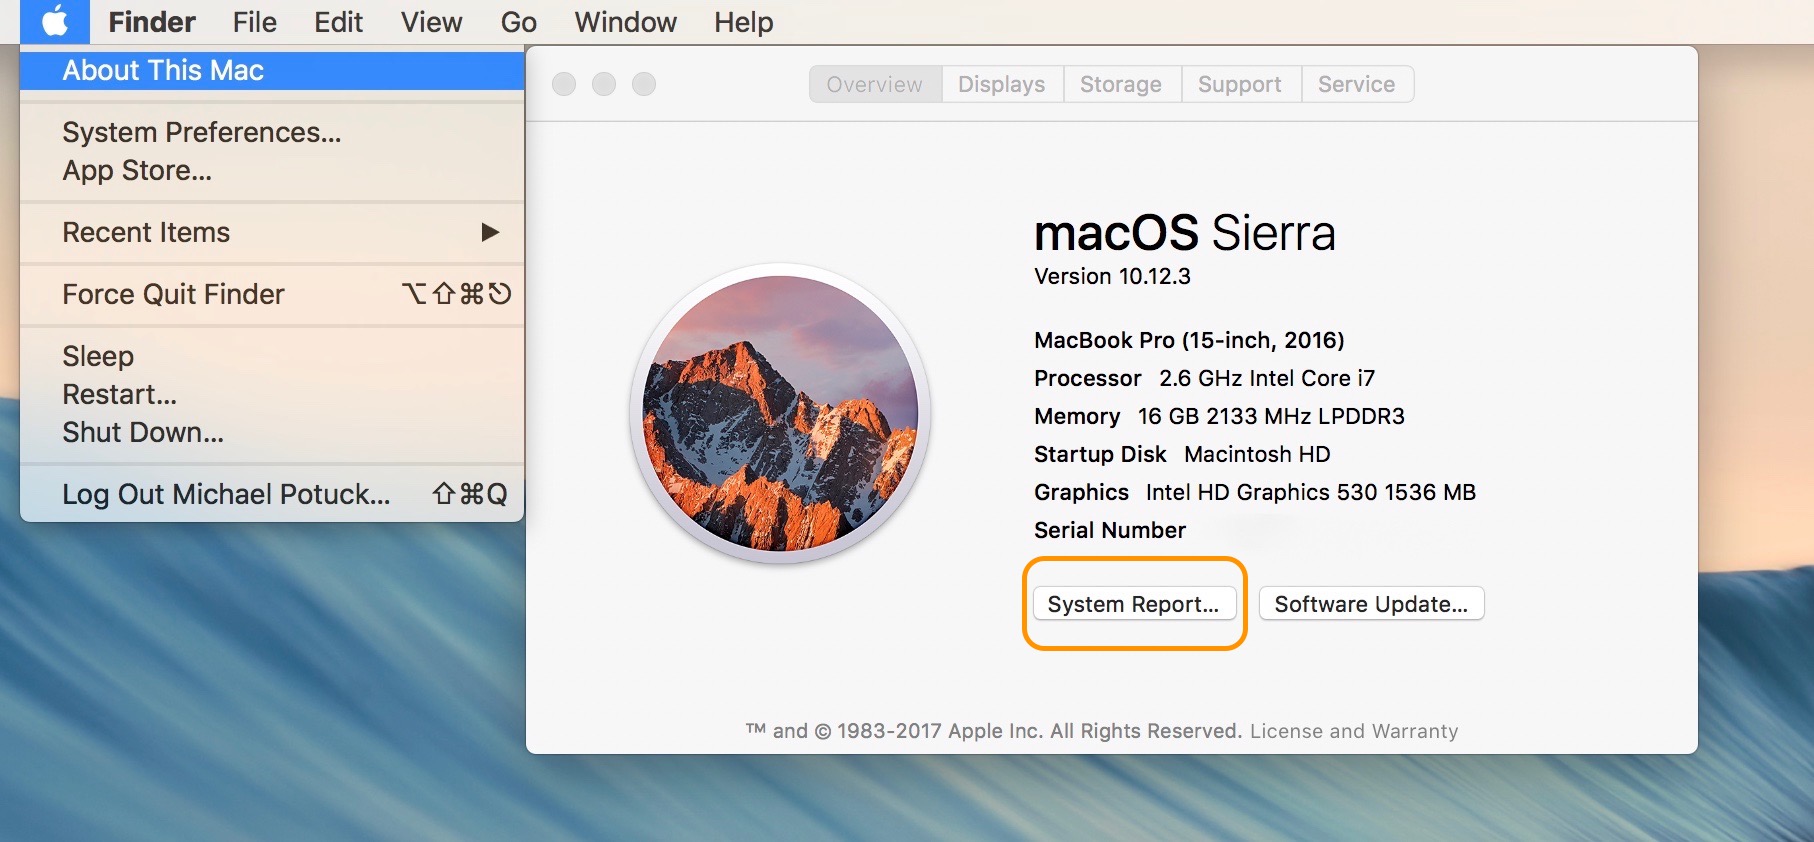
Task: Click the macOS Sierra title text
Action: point(1185,233)
